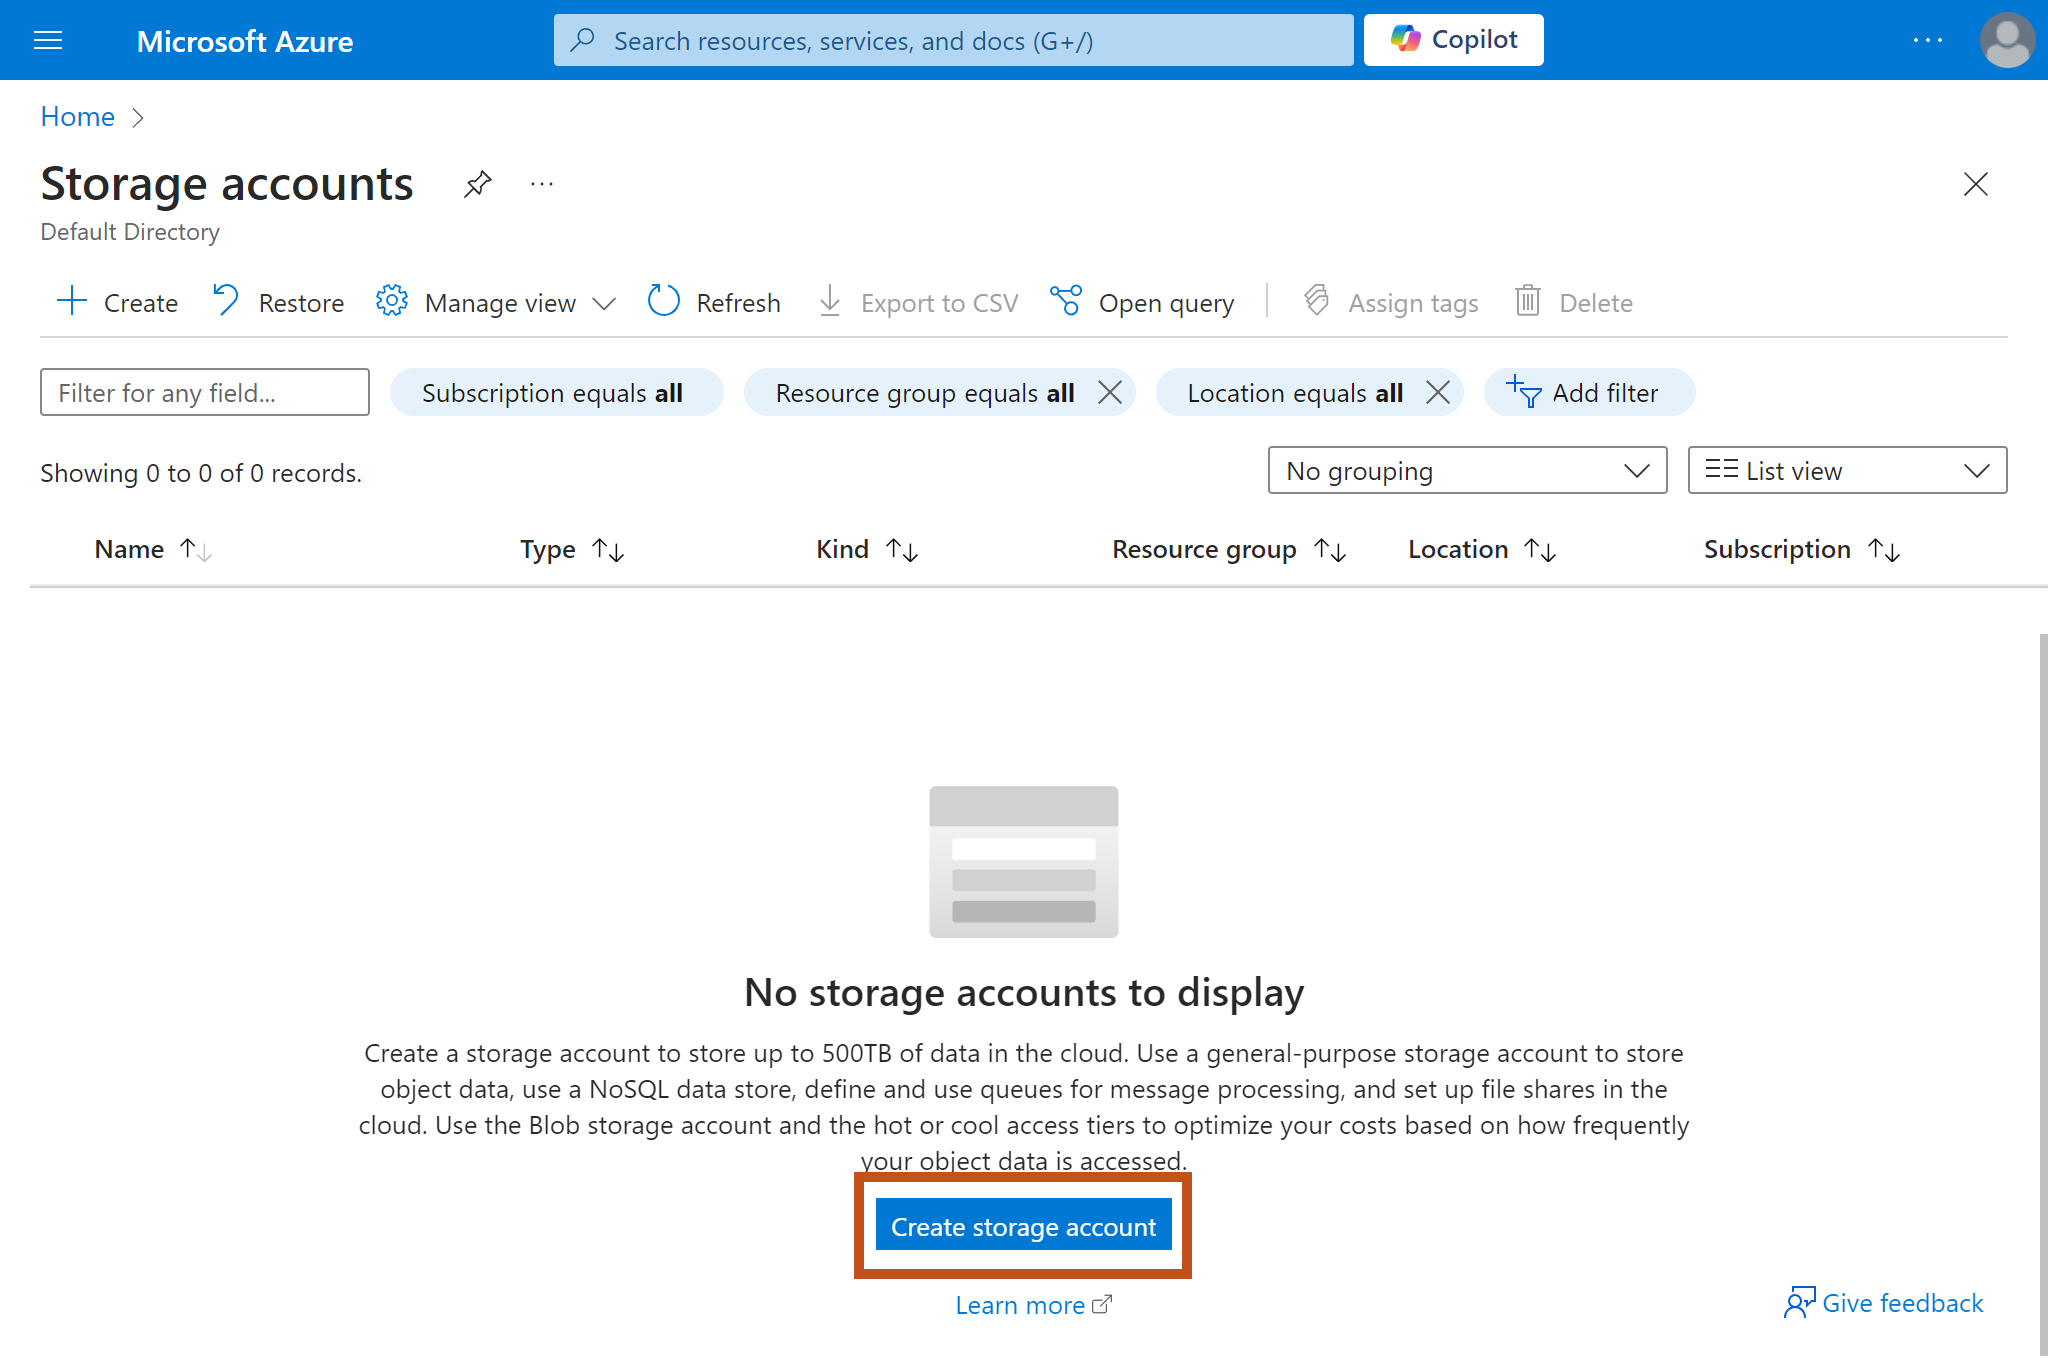2048x1364 pixels.
Task: Click the Filter for any field box
Action: coord(205,392)
